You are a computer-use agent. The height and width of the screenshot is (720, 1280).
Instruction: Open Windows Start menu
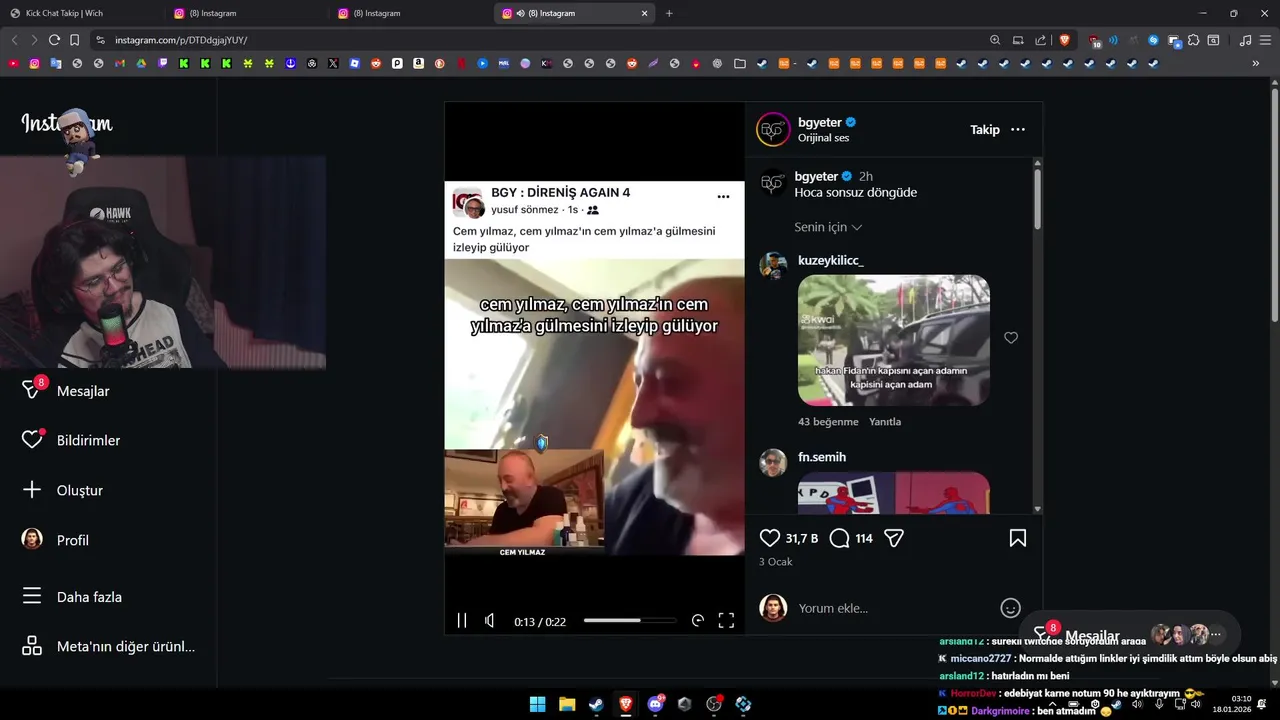coord(537,704)
